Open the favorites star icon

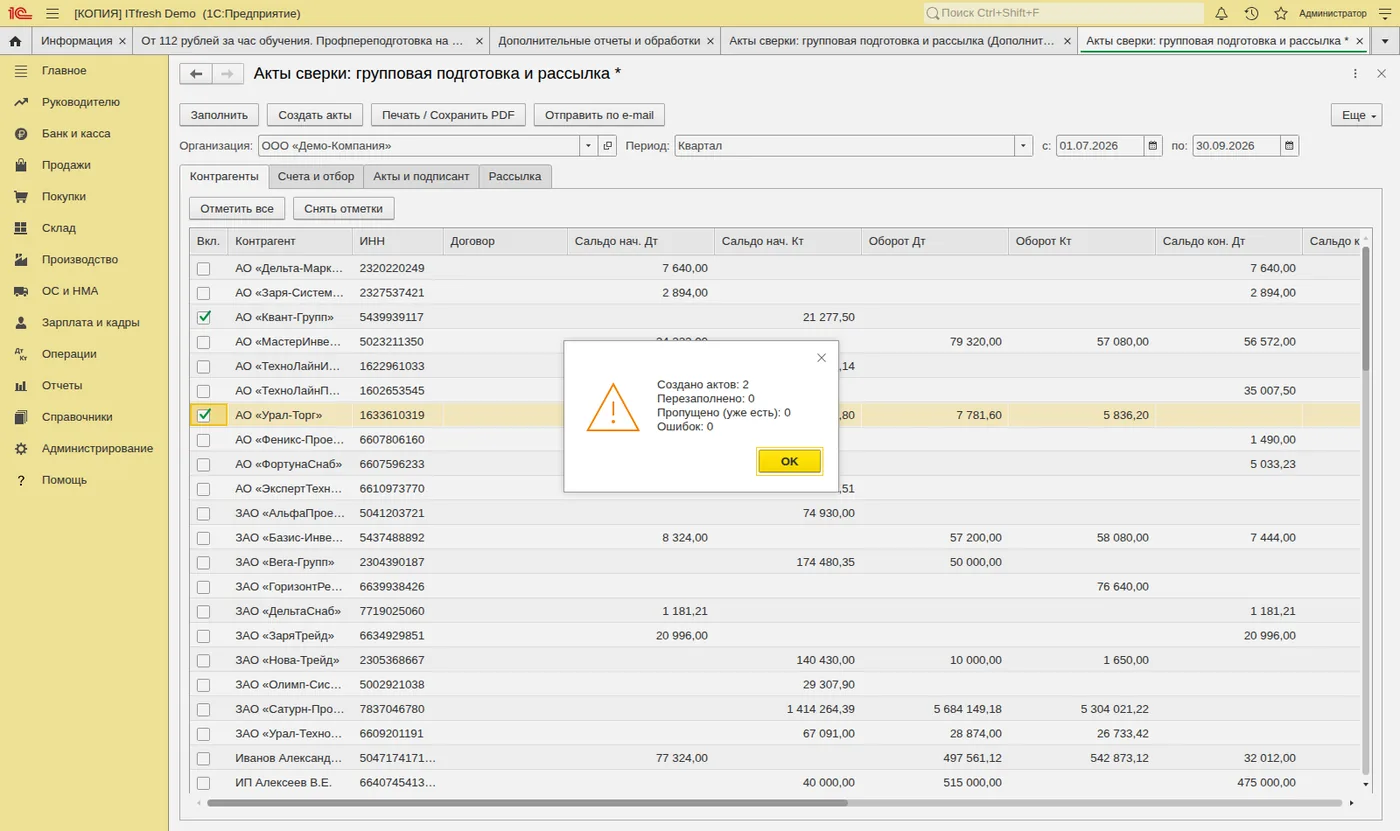(x=1281, y=13)
